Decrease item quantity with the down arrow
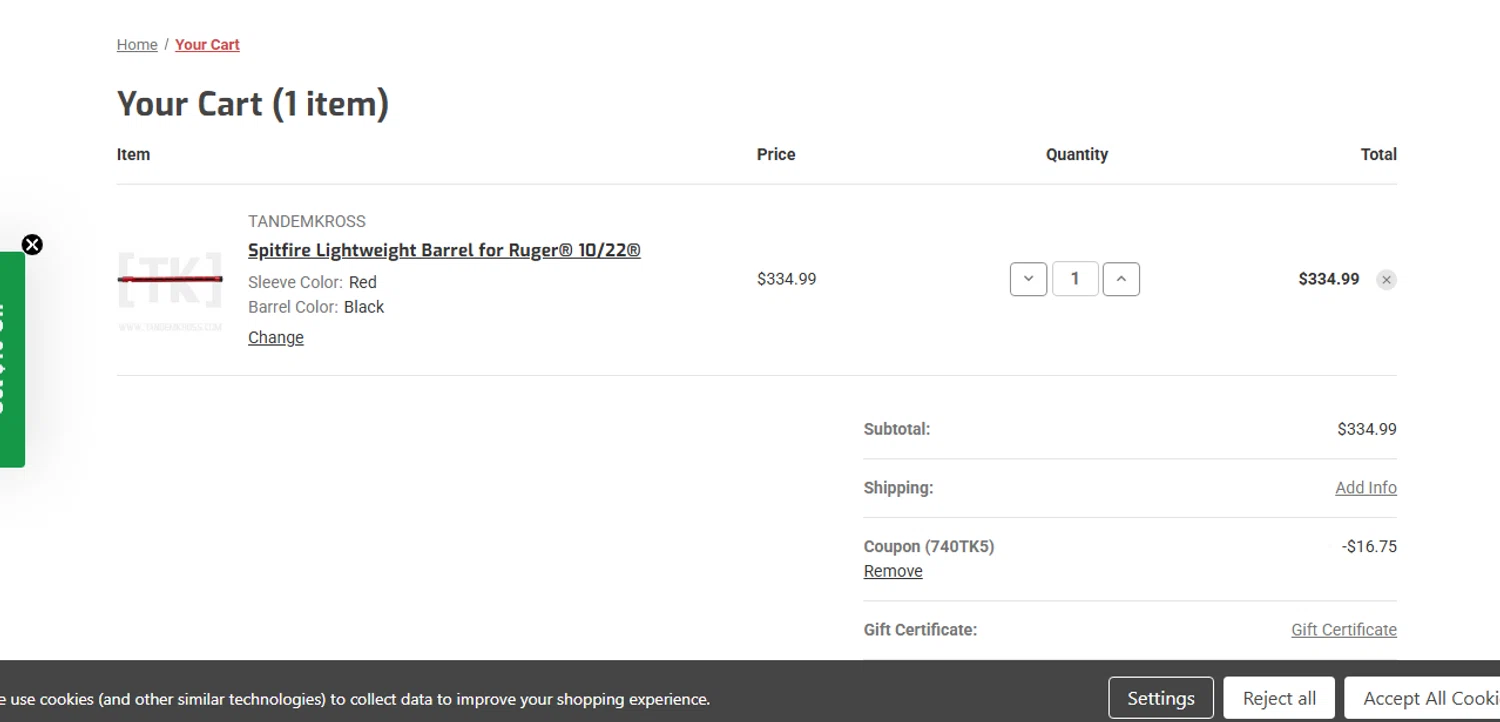Screen dimensions: 1500x722 1028,279
